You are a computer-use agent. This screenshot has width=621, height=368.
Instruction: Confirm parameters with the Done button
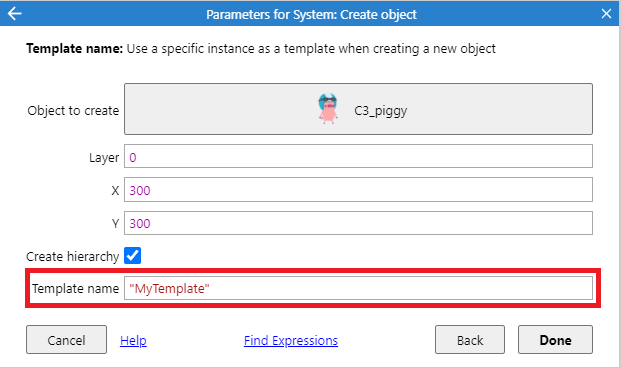pyautogui.click(x=555, y=339)
